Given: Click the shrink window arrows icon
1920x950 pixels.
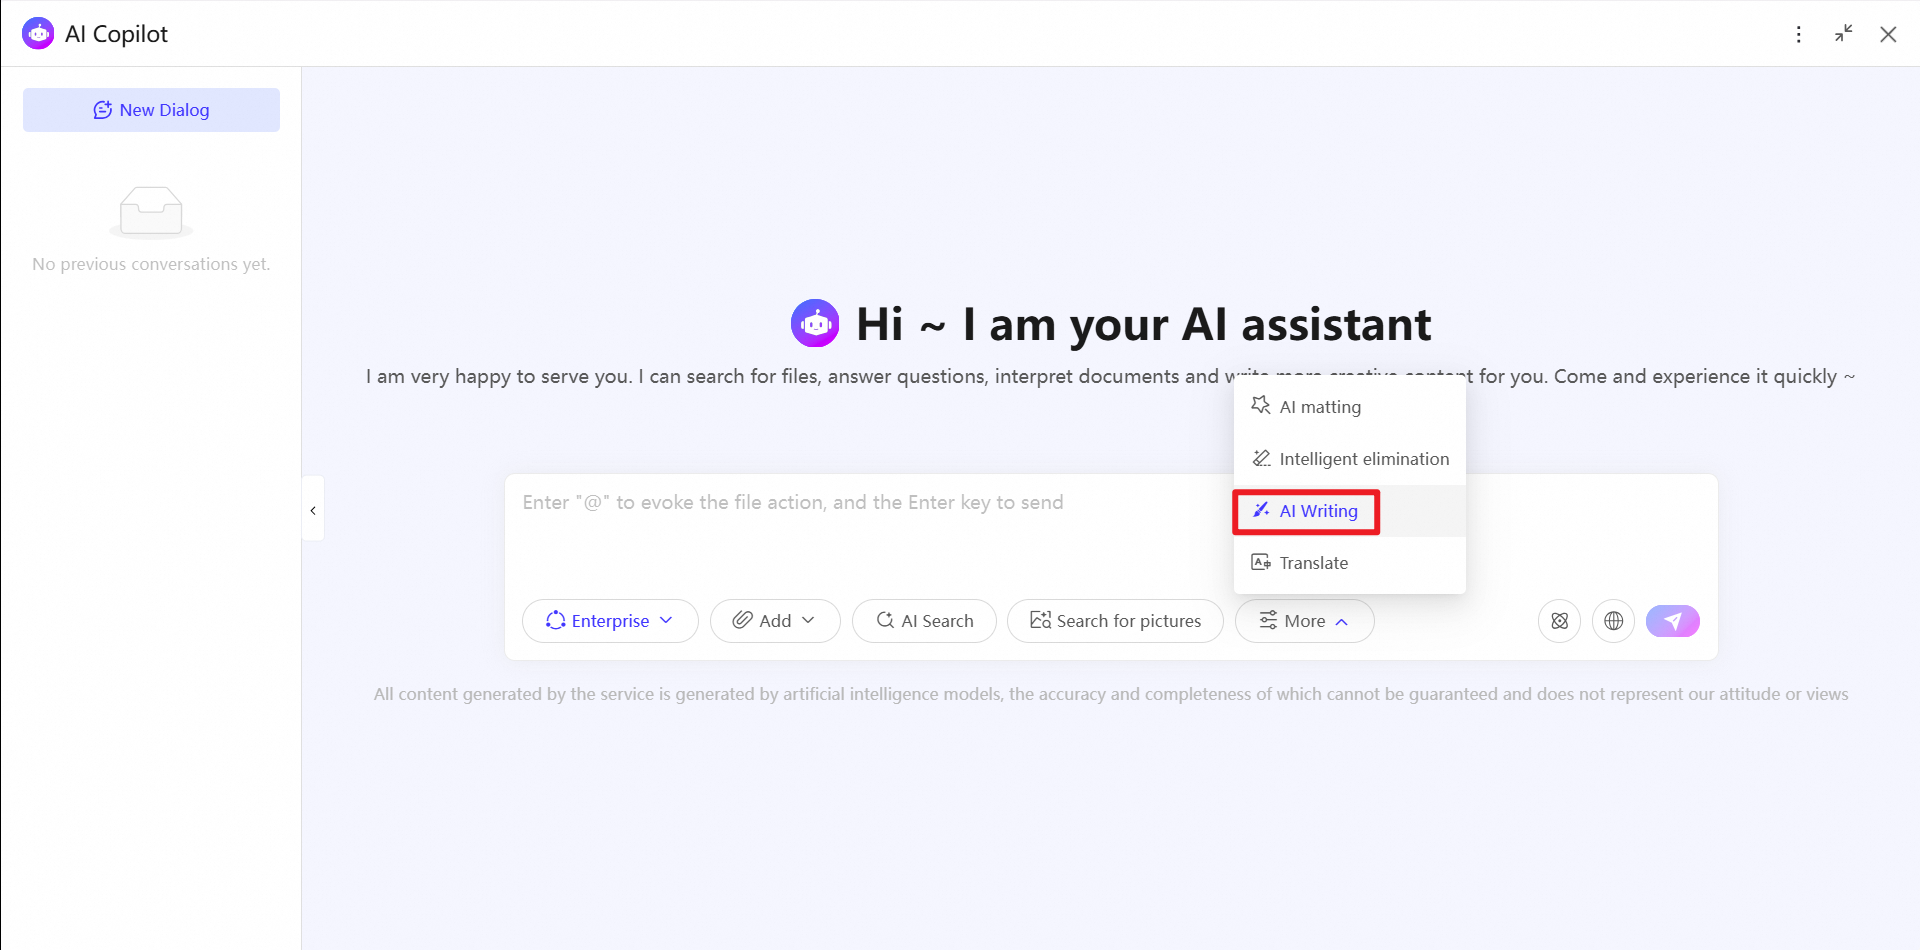Looking at the screenshot, I should coord(1844,33).
